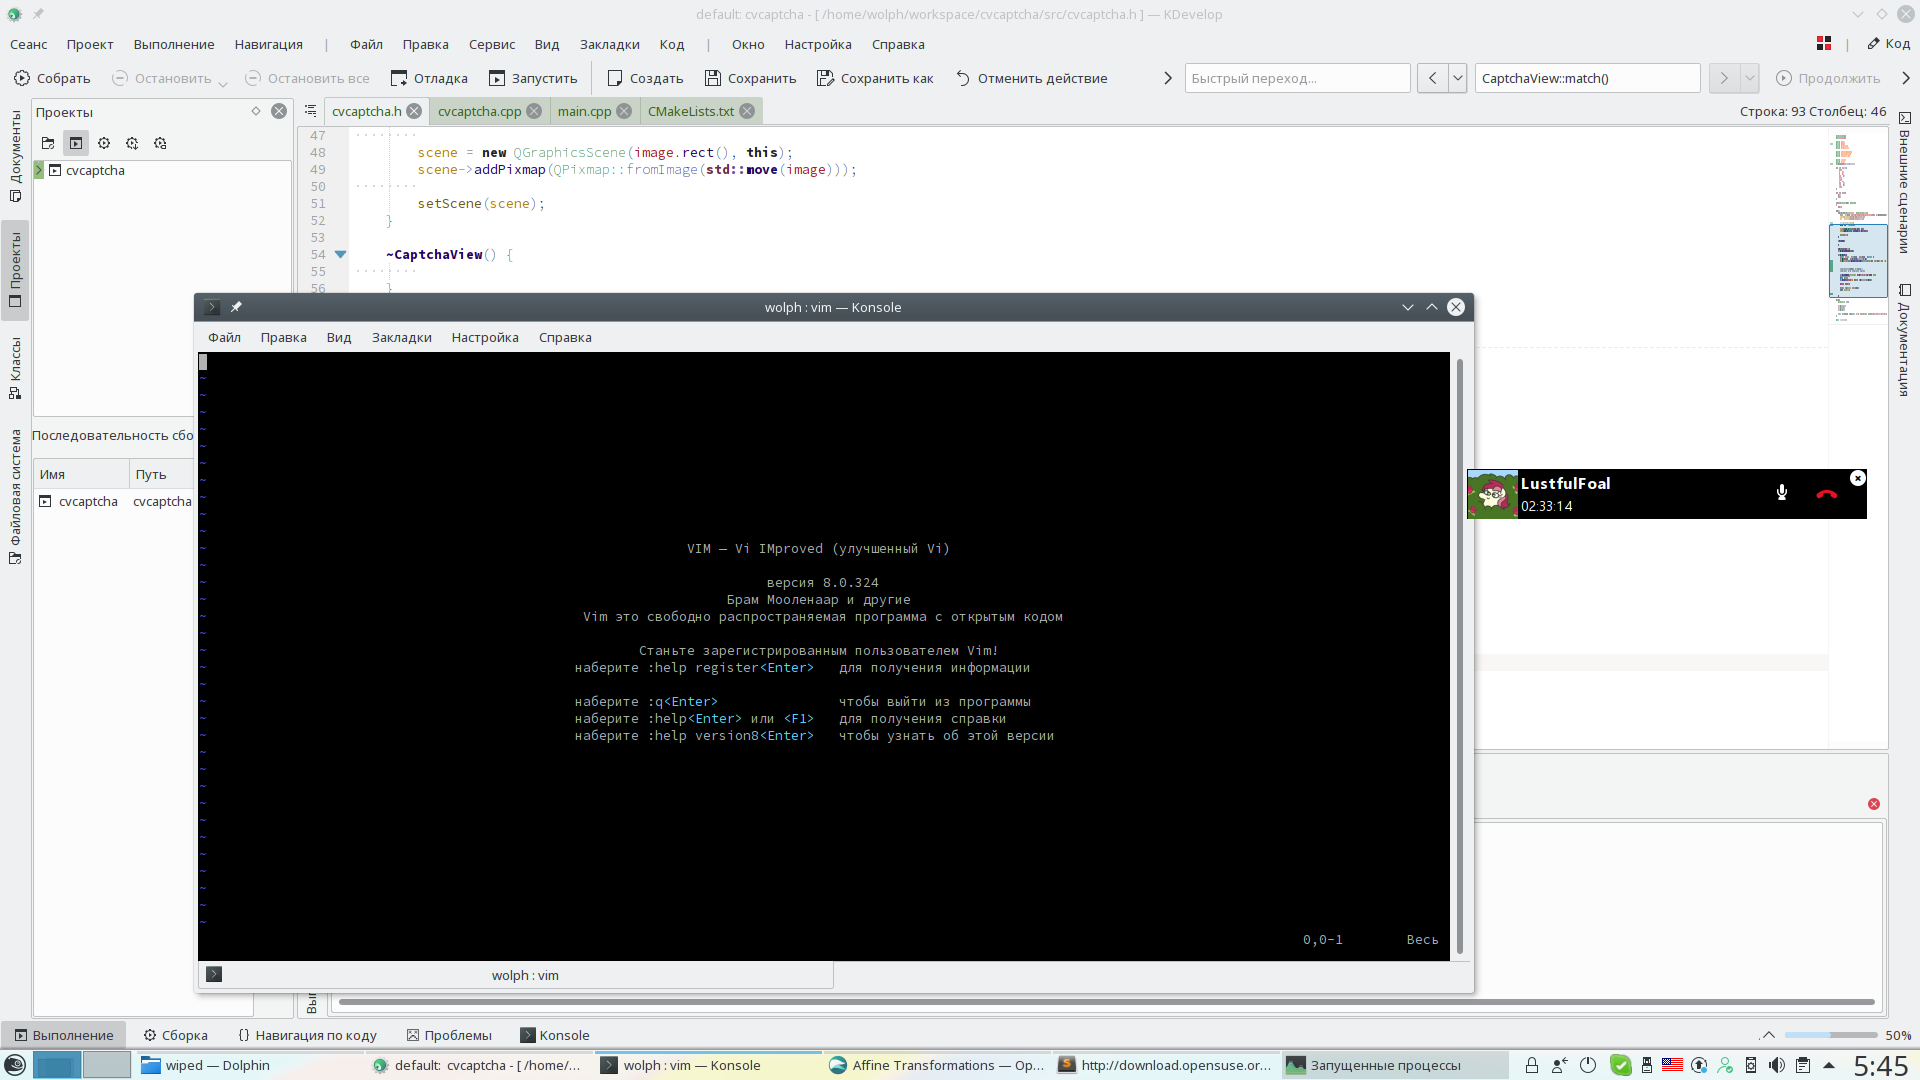Adjust the 50% slider in status bar
This screenshot has height=1080, width=1920.
[1830, 1035]
